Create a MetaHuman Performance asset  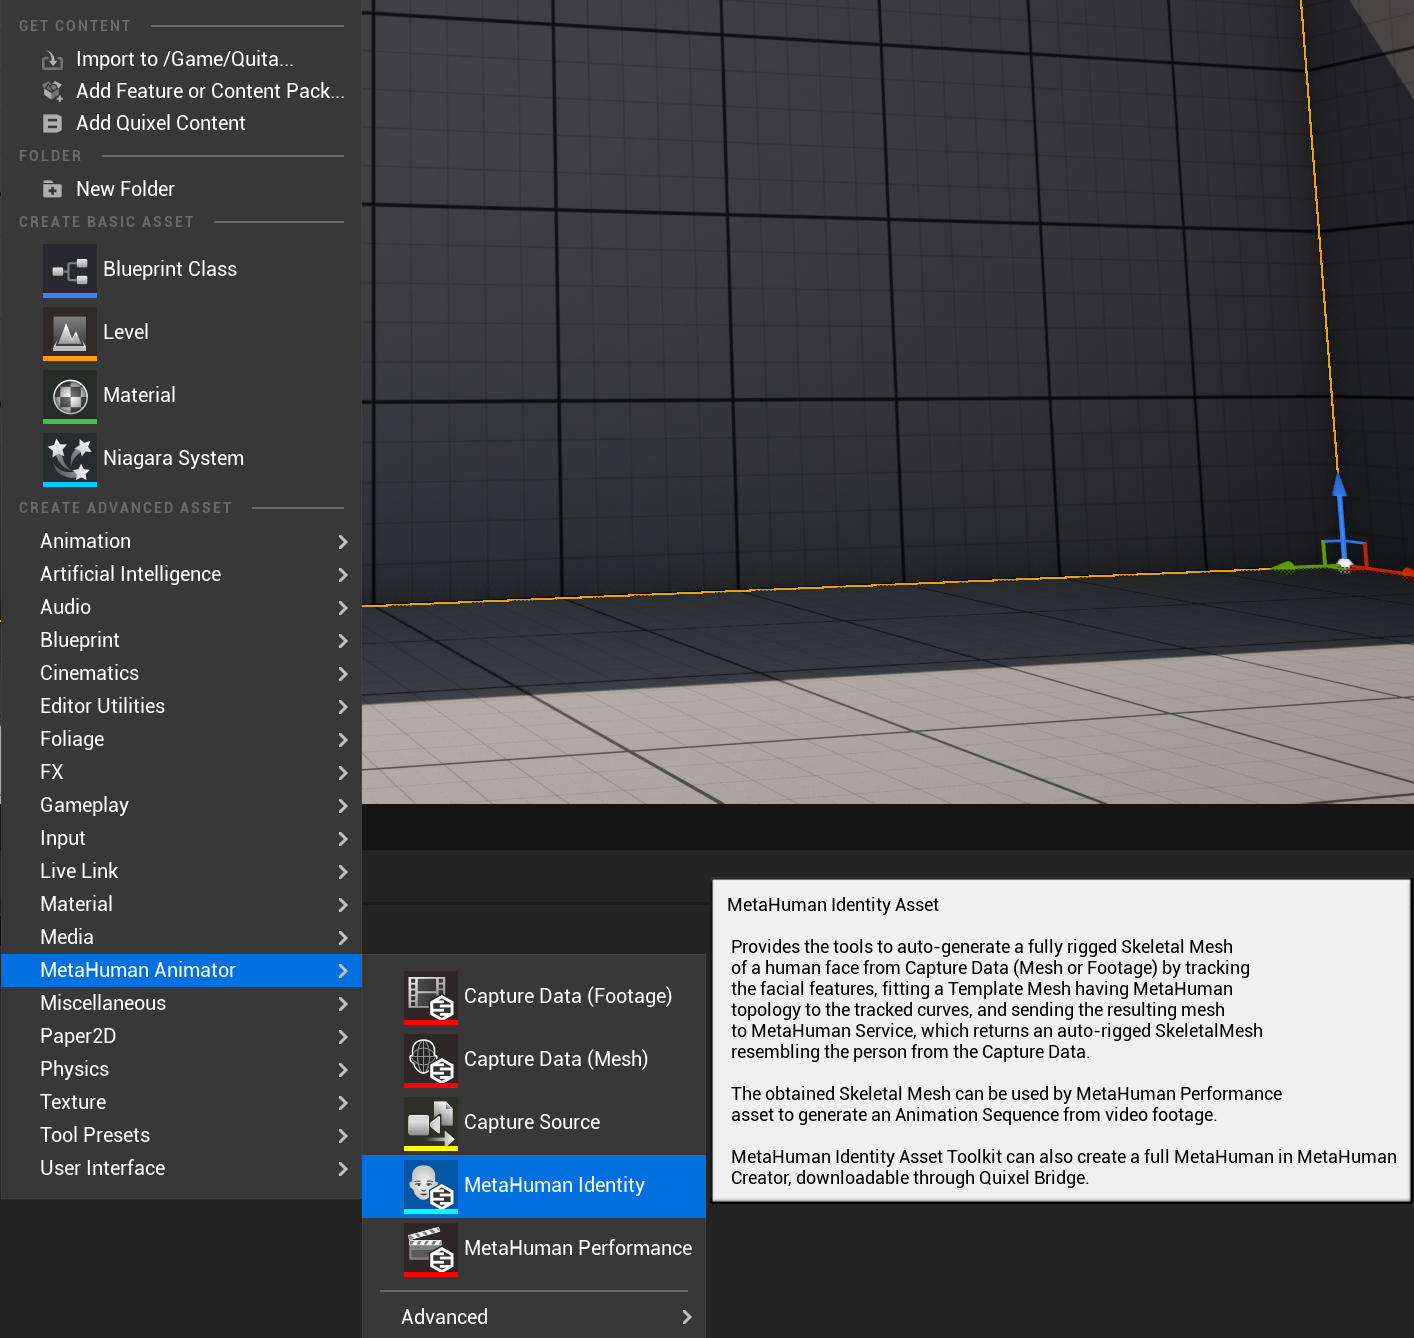(577, 1247)
